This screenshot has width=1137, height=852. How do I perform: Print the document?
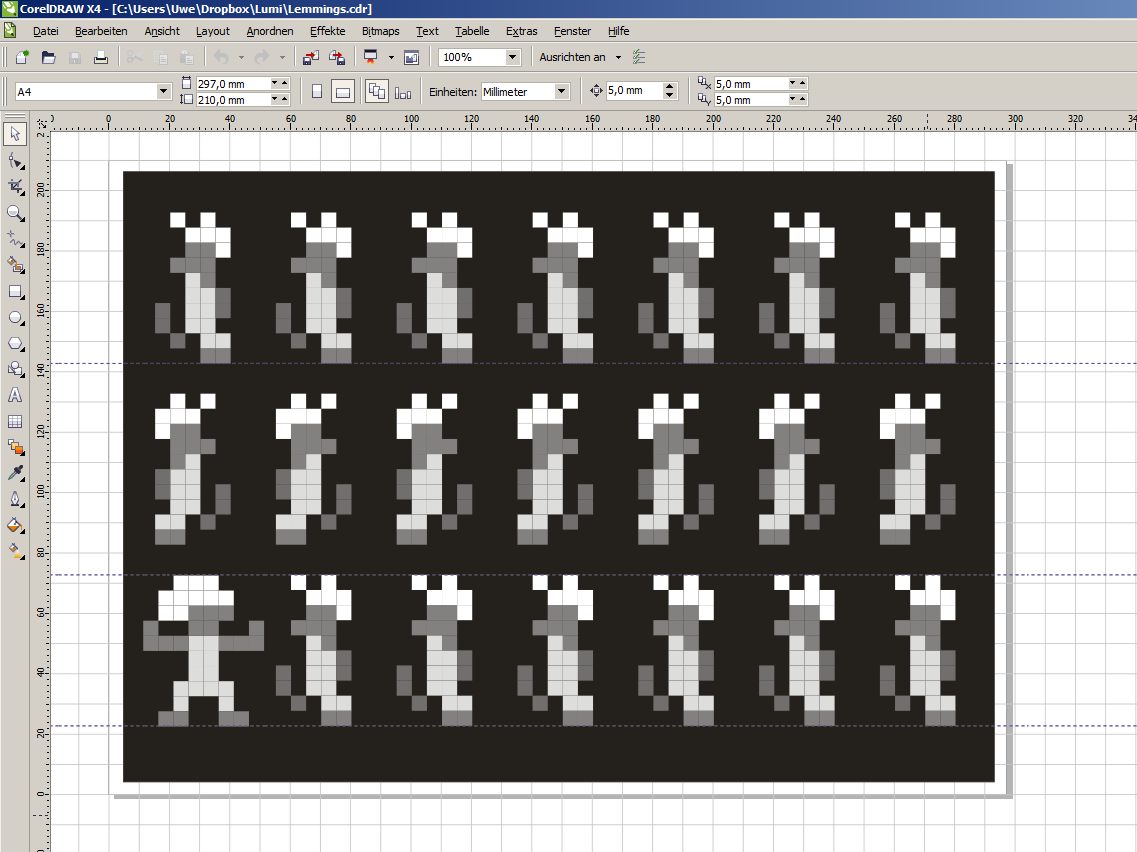tap(101, 57)
